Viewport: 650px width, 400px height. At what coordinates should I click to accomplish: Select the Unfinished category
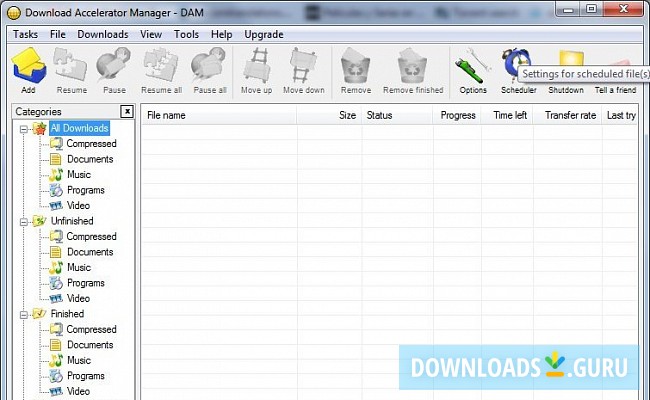tap(72, 221)
